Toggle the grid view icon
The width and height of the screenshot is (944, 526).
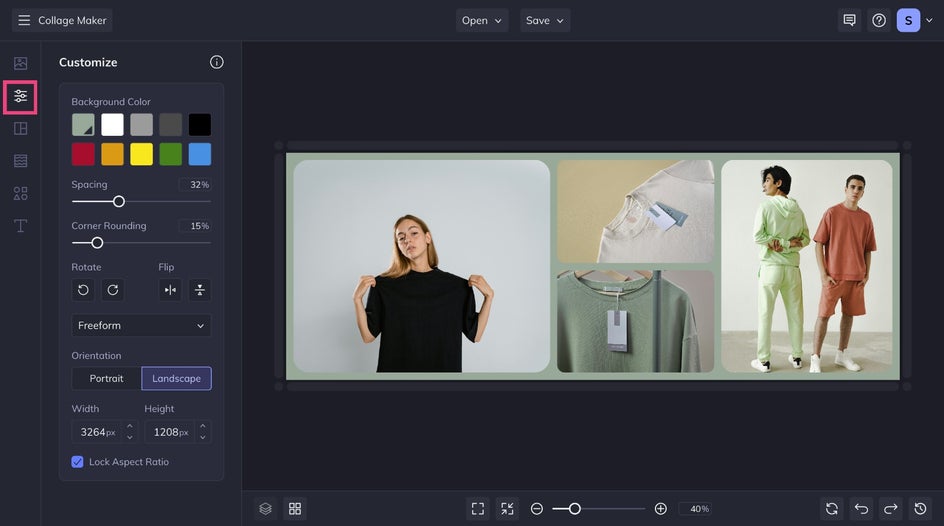tap(295, 509)
